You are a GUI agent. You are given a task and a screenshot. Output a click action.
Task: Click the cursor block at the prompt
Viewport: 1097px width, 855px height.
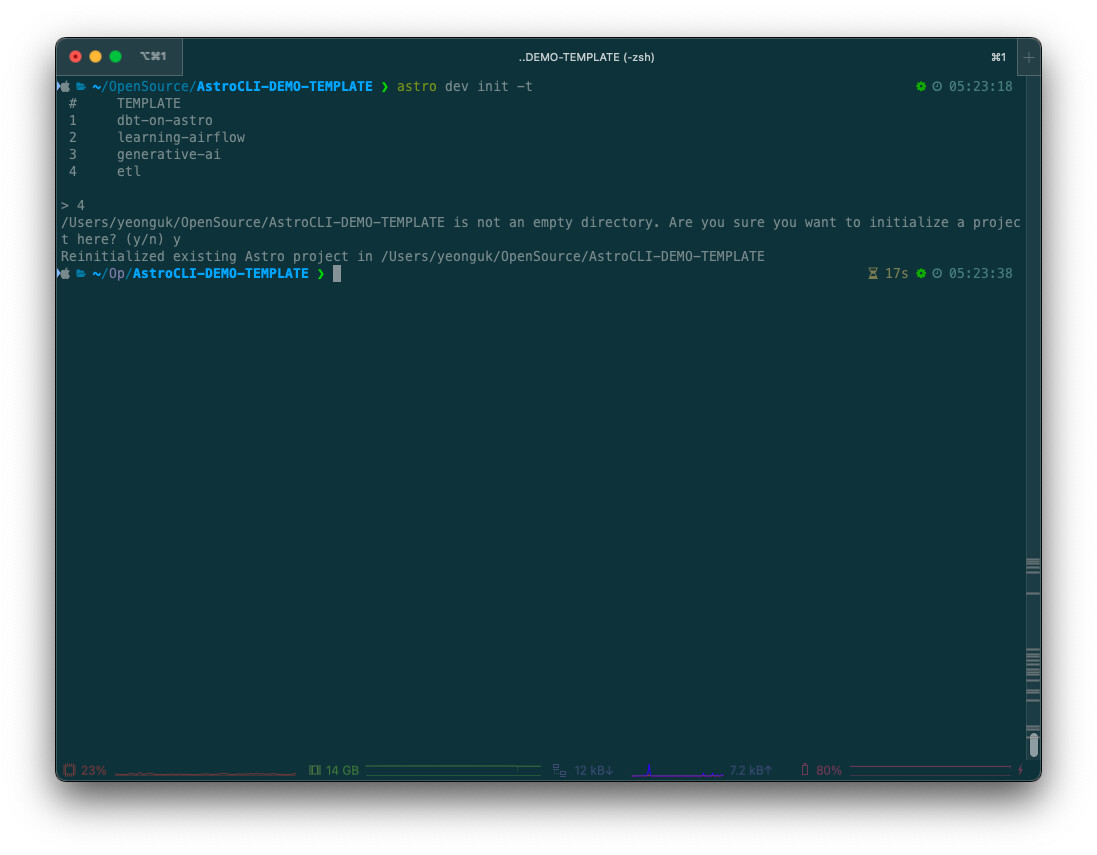(x=337, y=274)
